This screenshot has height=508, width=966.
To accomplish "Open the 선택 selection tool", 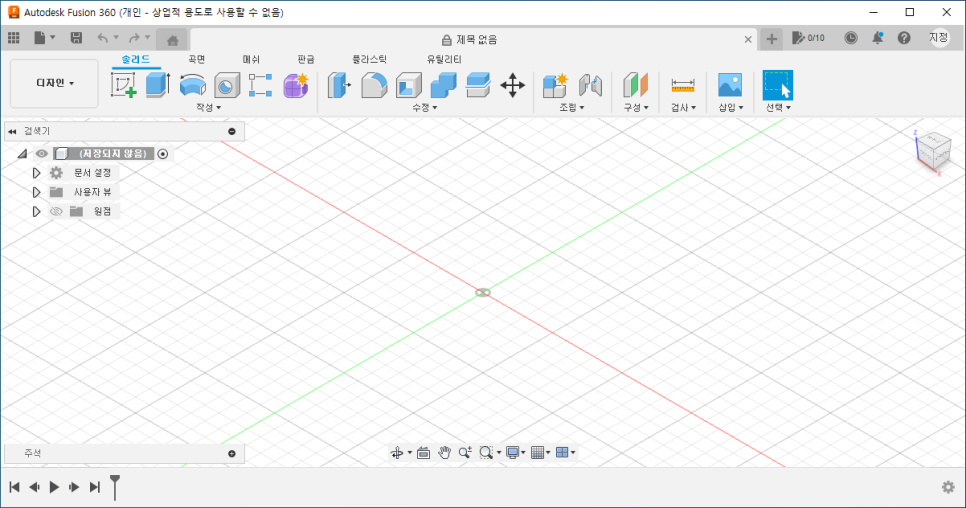I will (778, 85).
